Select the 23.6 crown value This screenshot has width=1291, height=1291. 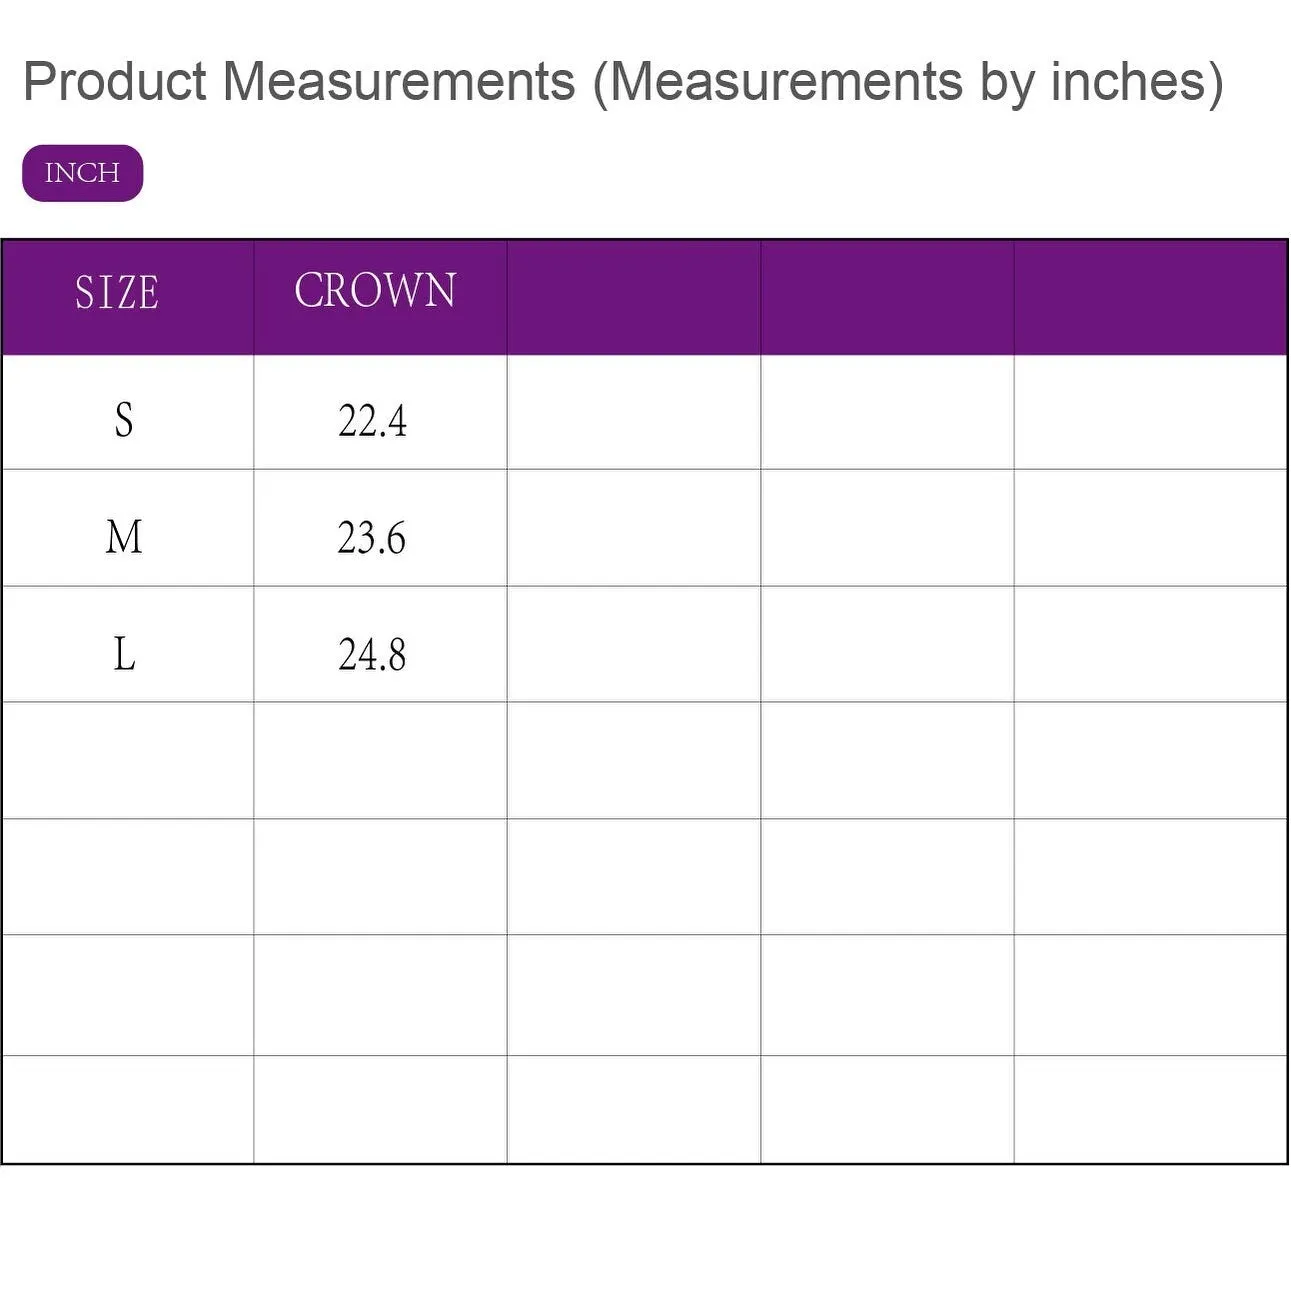coord(372,538)
